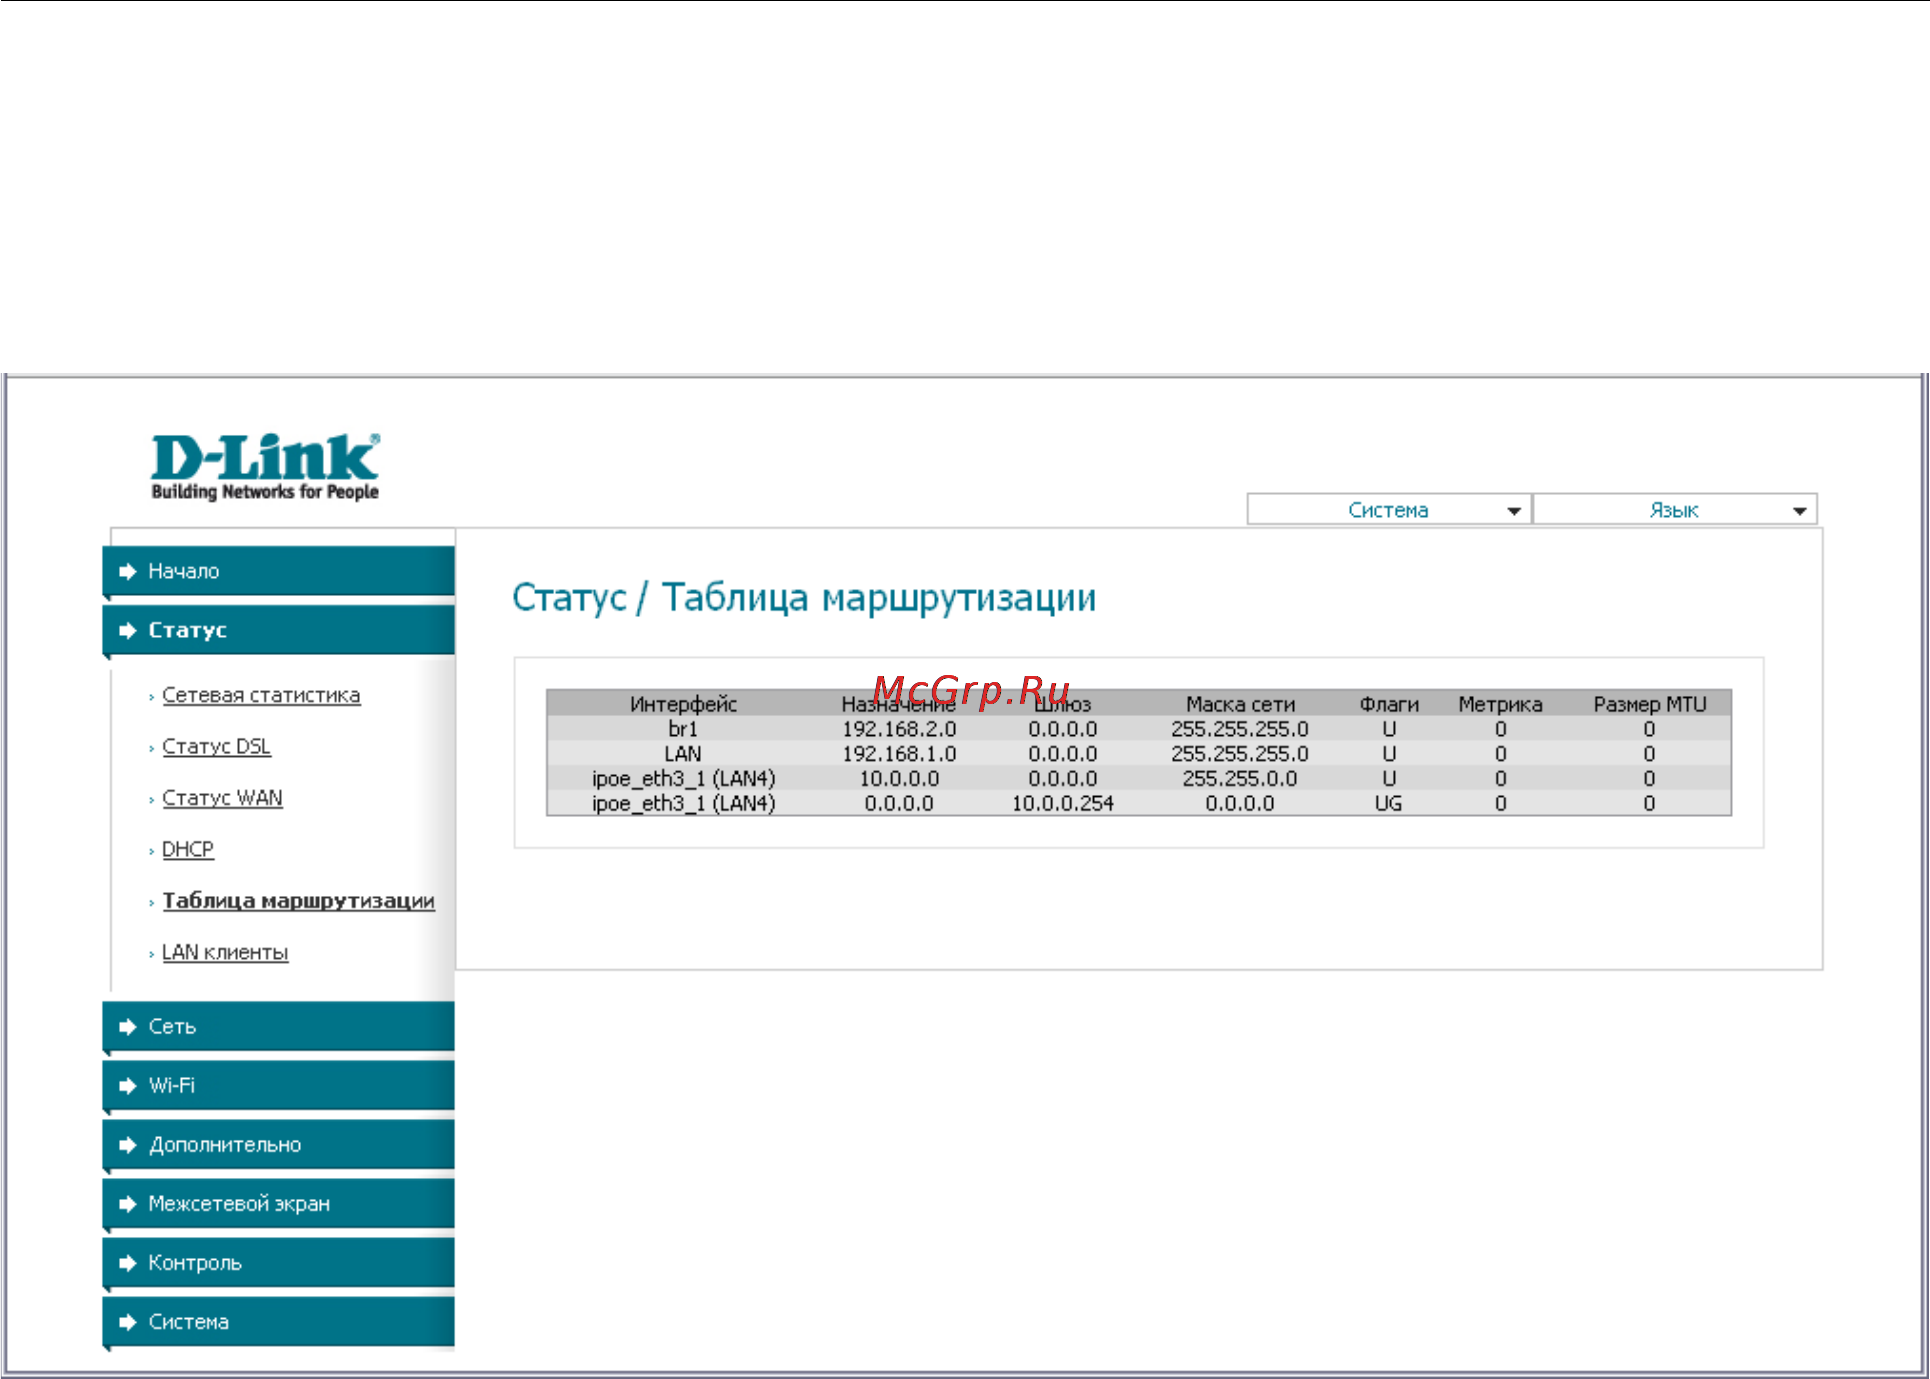Click the D-Link logo
The height and width of the screenshot is (1379, 1930).
265,467
